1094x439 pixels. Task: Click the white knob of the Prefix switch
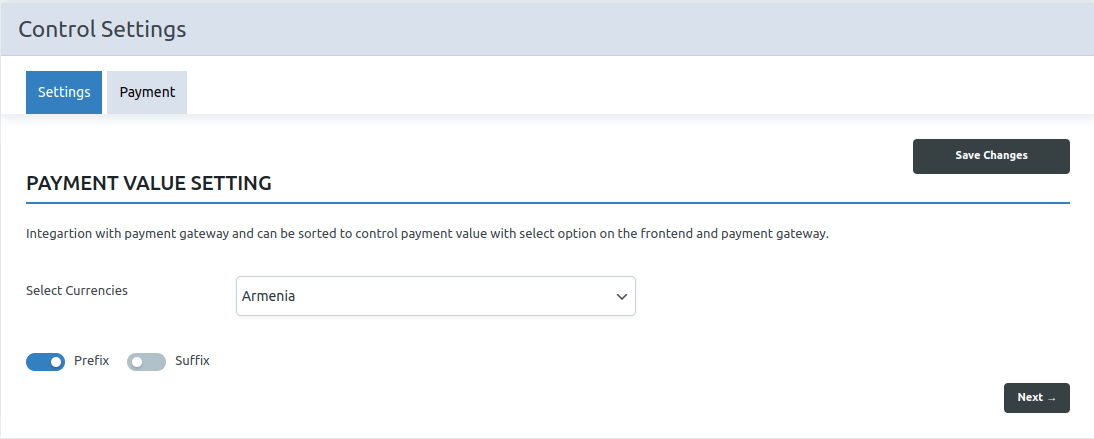tap(56, 361)
